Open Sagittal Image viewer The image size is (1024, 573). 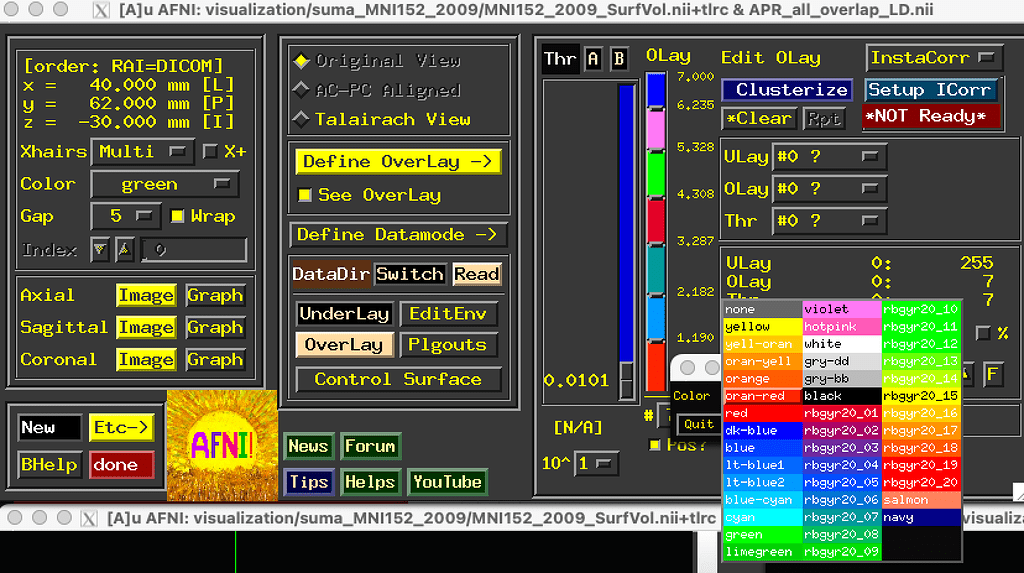146,327
